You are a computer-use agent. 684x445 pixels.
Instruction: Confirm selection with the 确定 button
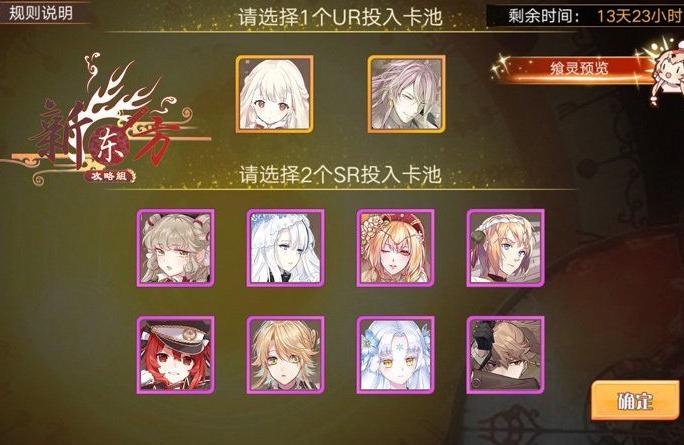tap(635, 400)
